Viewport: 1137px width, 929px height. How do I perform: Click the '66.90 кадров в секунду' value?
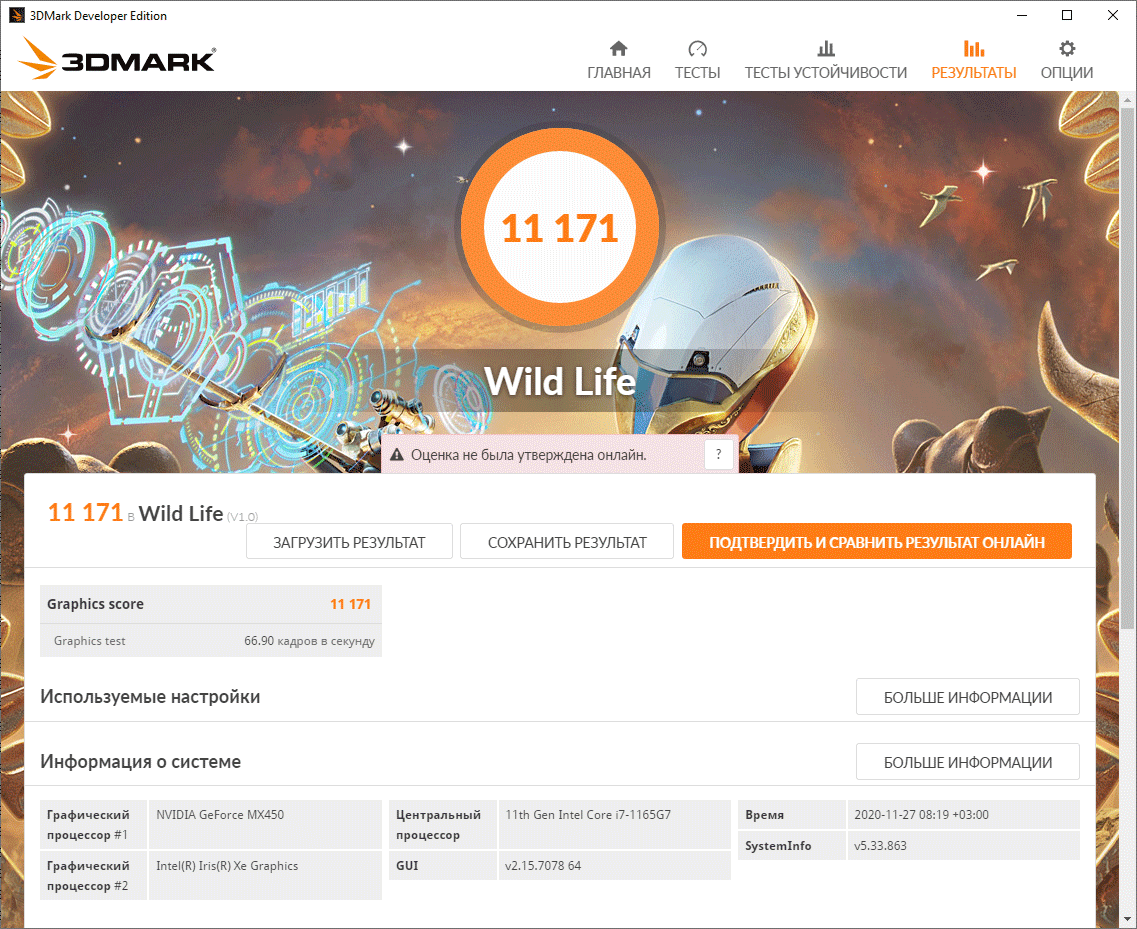[x=310, y=641]
